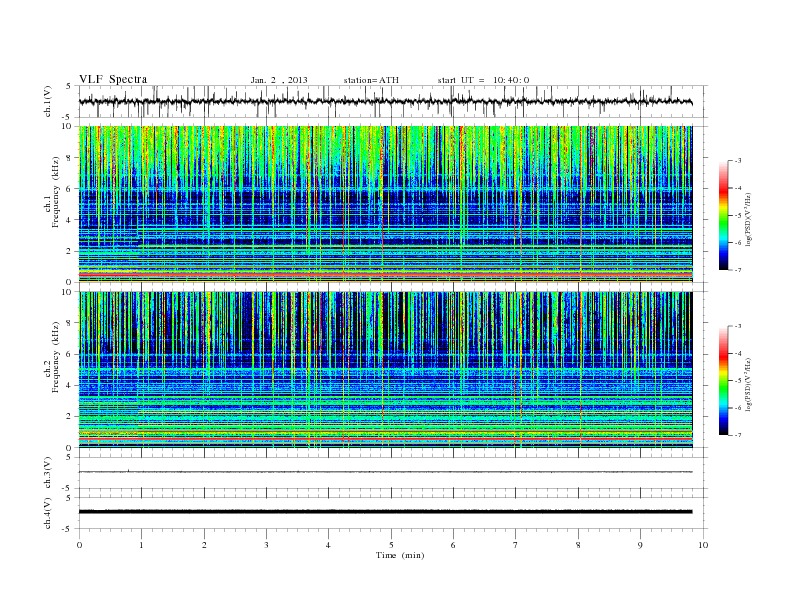
Task: Click the "4" tick on the time axis
Action: (x=328, y=545)
